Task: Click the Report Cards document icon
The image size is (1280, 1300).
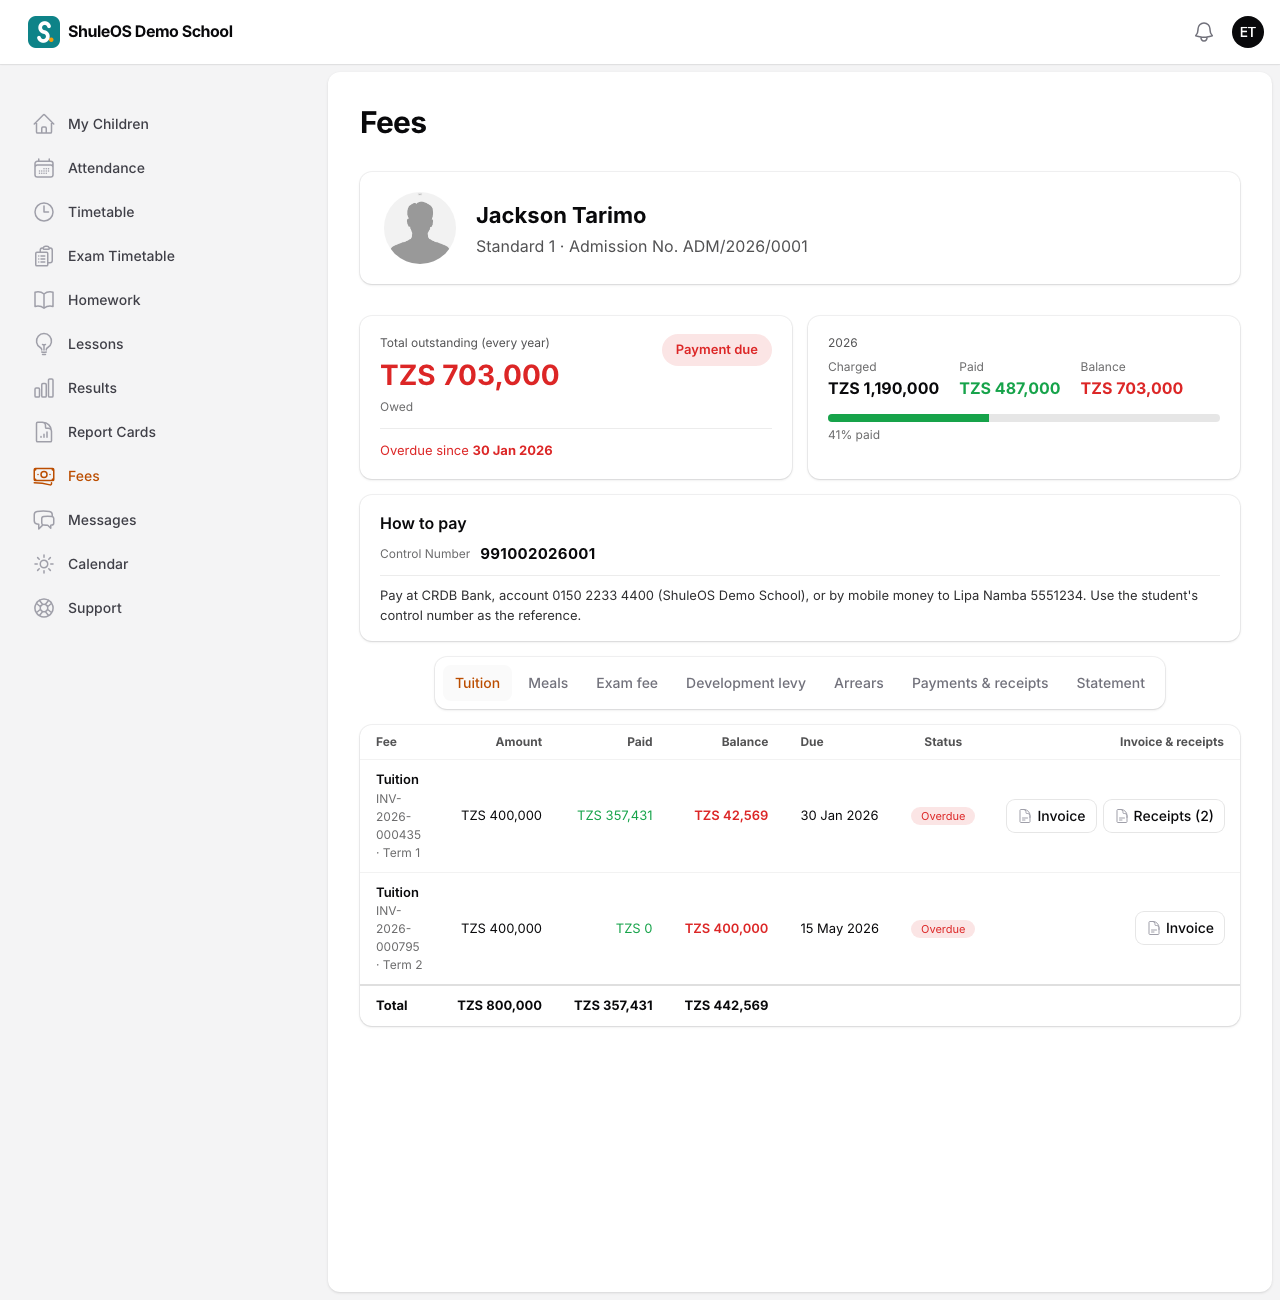Action: (44, 432)
